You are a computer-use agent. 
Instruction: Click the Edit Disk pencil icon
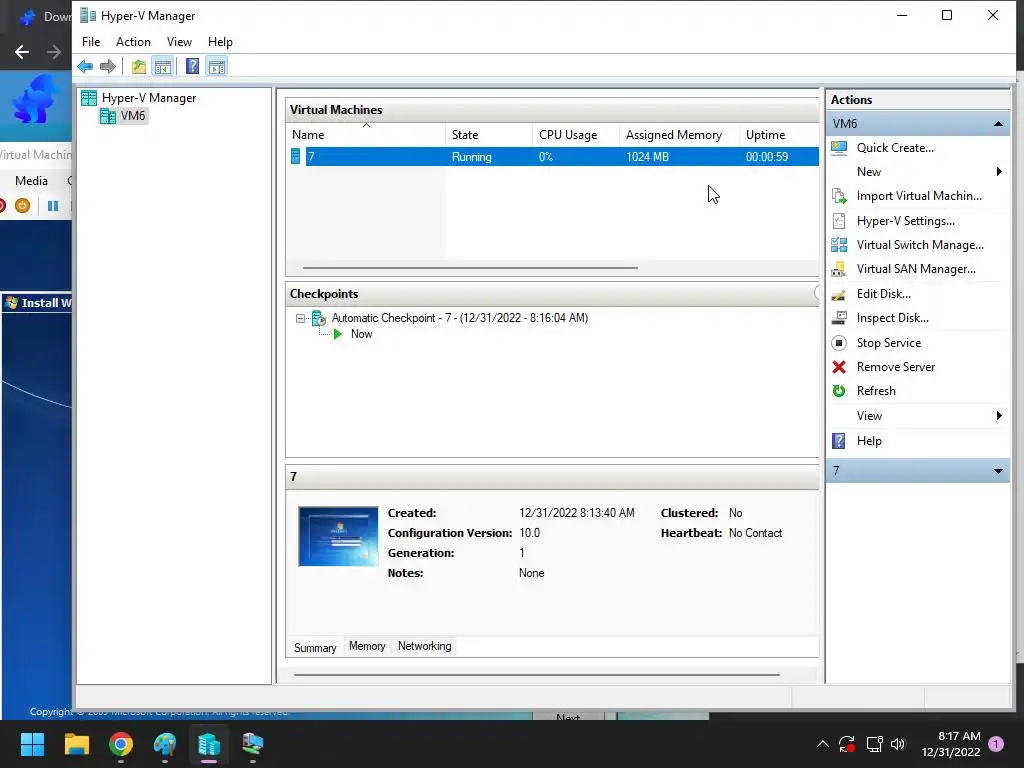(839, 295)
